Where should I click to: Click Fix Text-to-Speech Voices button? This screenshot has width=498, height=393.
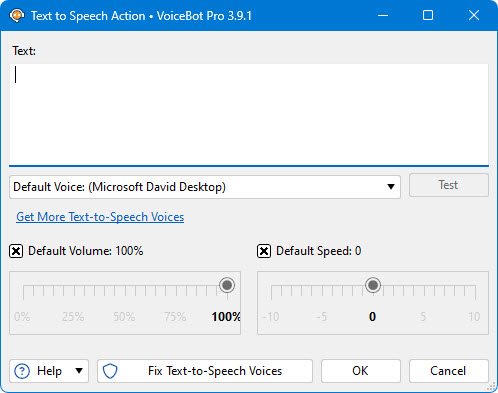tap(205, 371)
